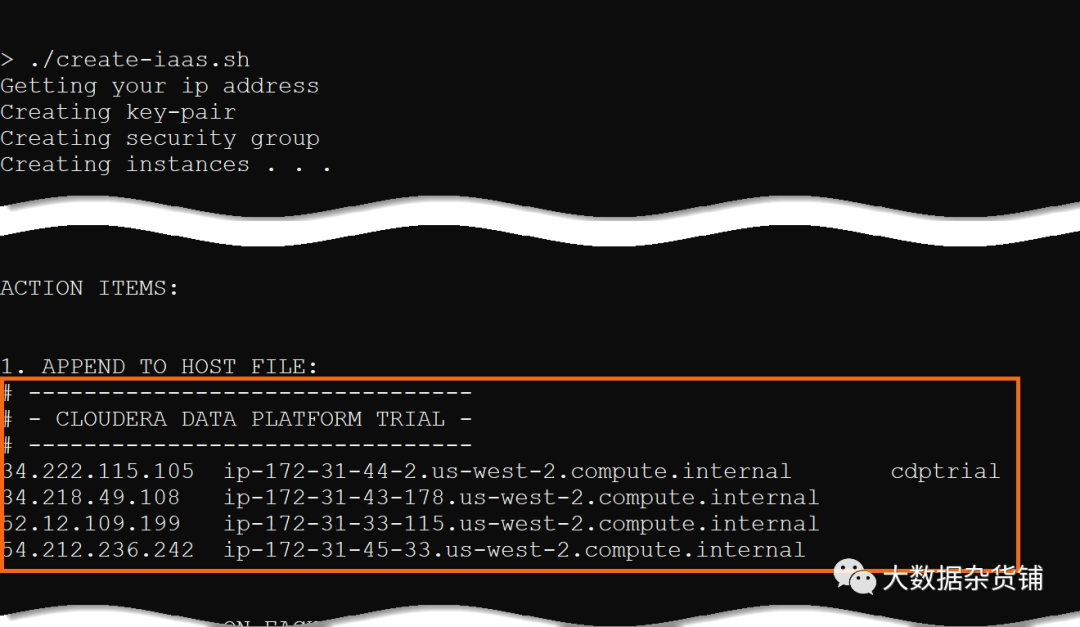
Task: Click the 'Creating security group' line
Action: (160, 138)
